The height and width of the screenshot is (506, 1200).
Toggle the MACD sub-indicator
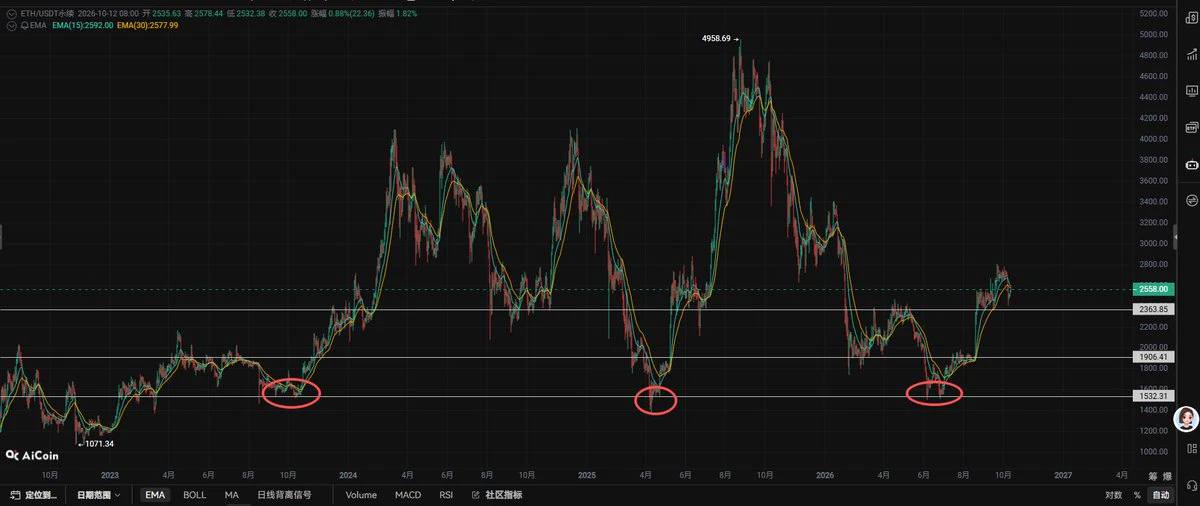[x=408, y=494]
